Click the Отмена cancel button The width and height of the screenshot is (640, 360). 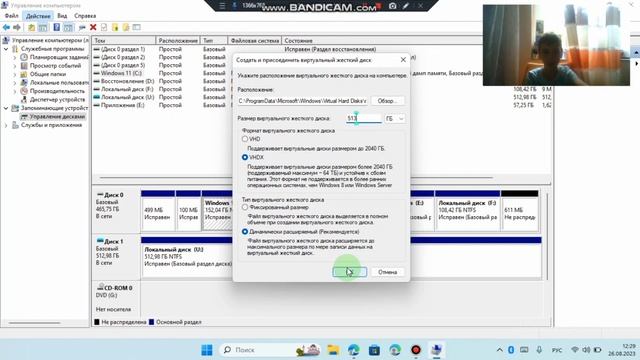tap(387, 272)
